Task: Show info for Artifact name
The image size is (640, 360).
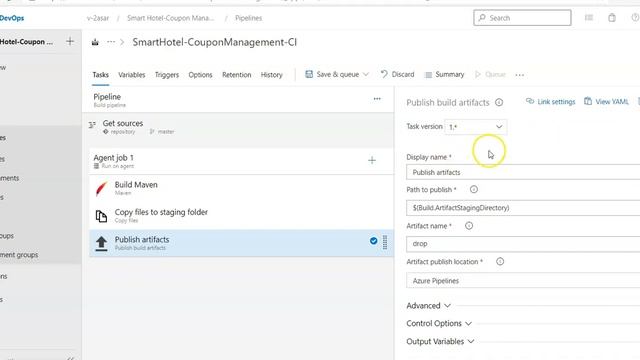Action: pyautogui.click(x=469, y=226)
